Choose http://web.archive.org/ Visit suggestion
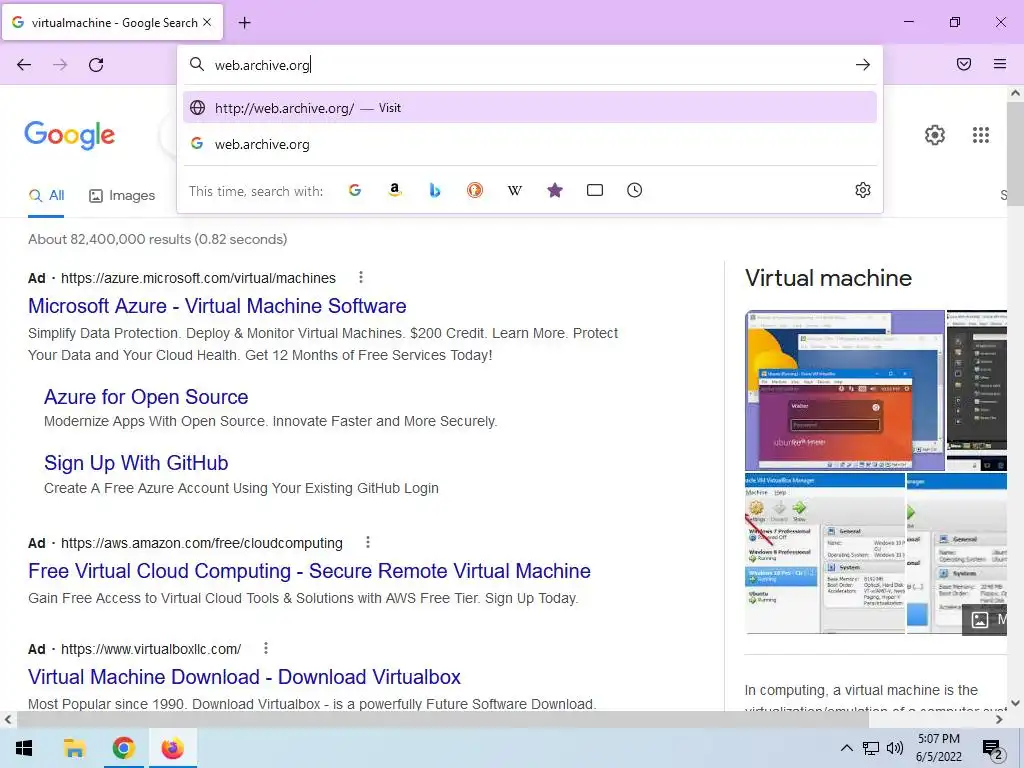Screen dimensions: 1024x768 click(530, 108)
